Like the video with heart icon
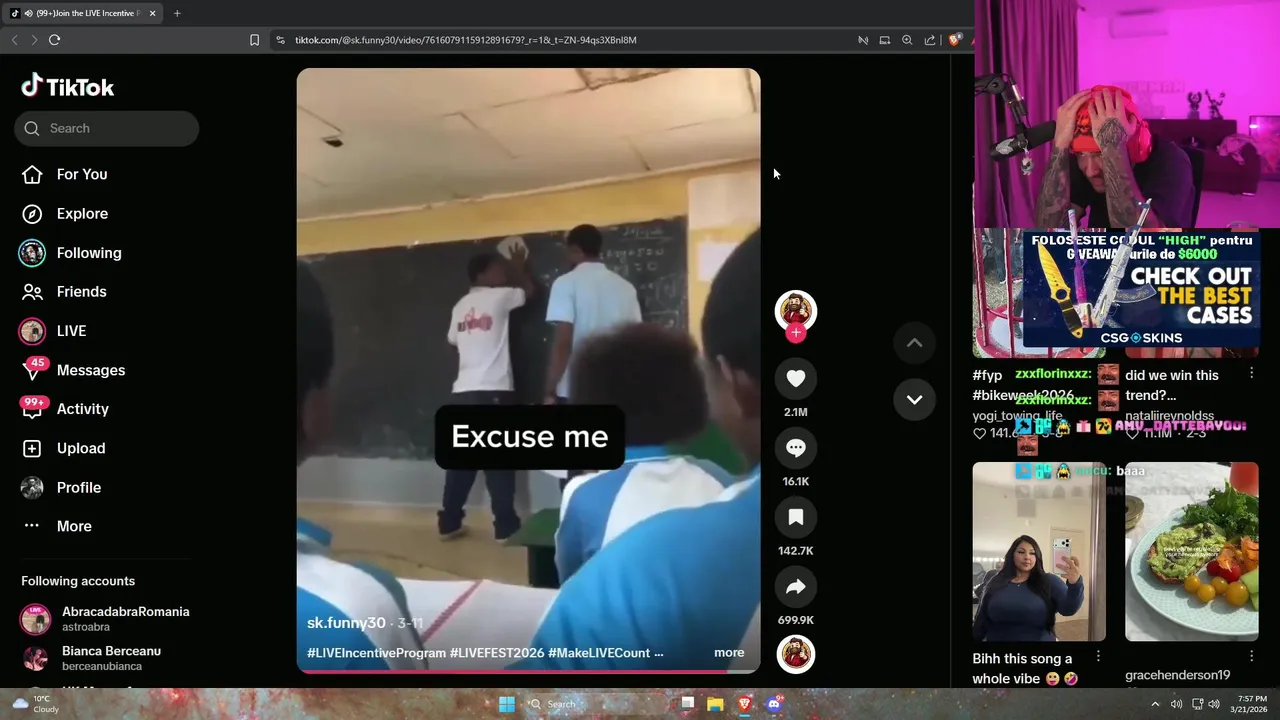 796,378
